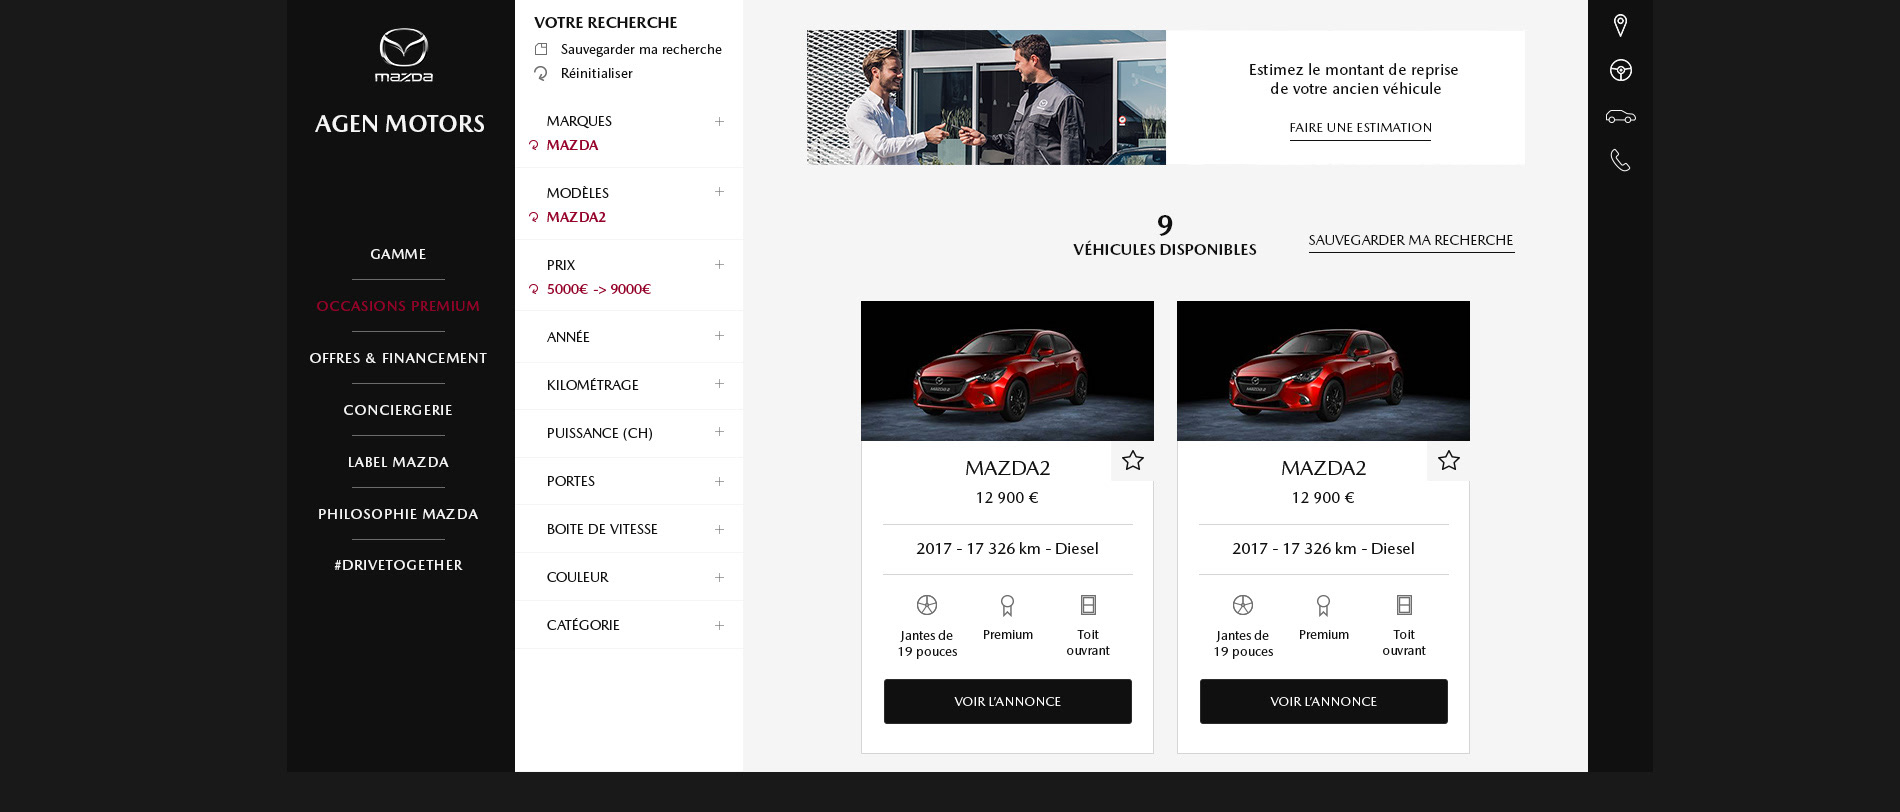The height and width of the screenshot is (812, 1900).
Task: Click VOIR L'ANNONCE on the first card
Action: pos(1008,701)
